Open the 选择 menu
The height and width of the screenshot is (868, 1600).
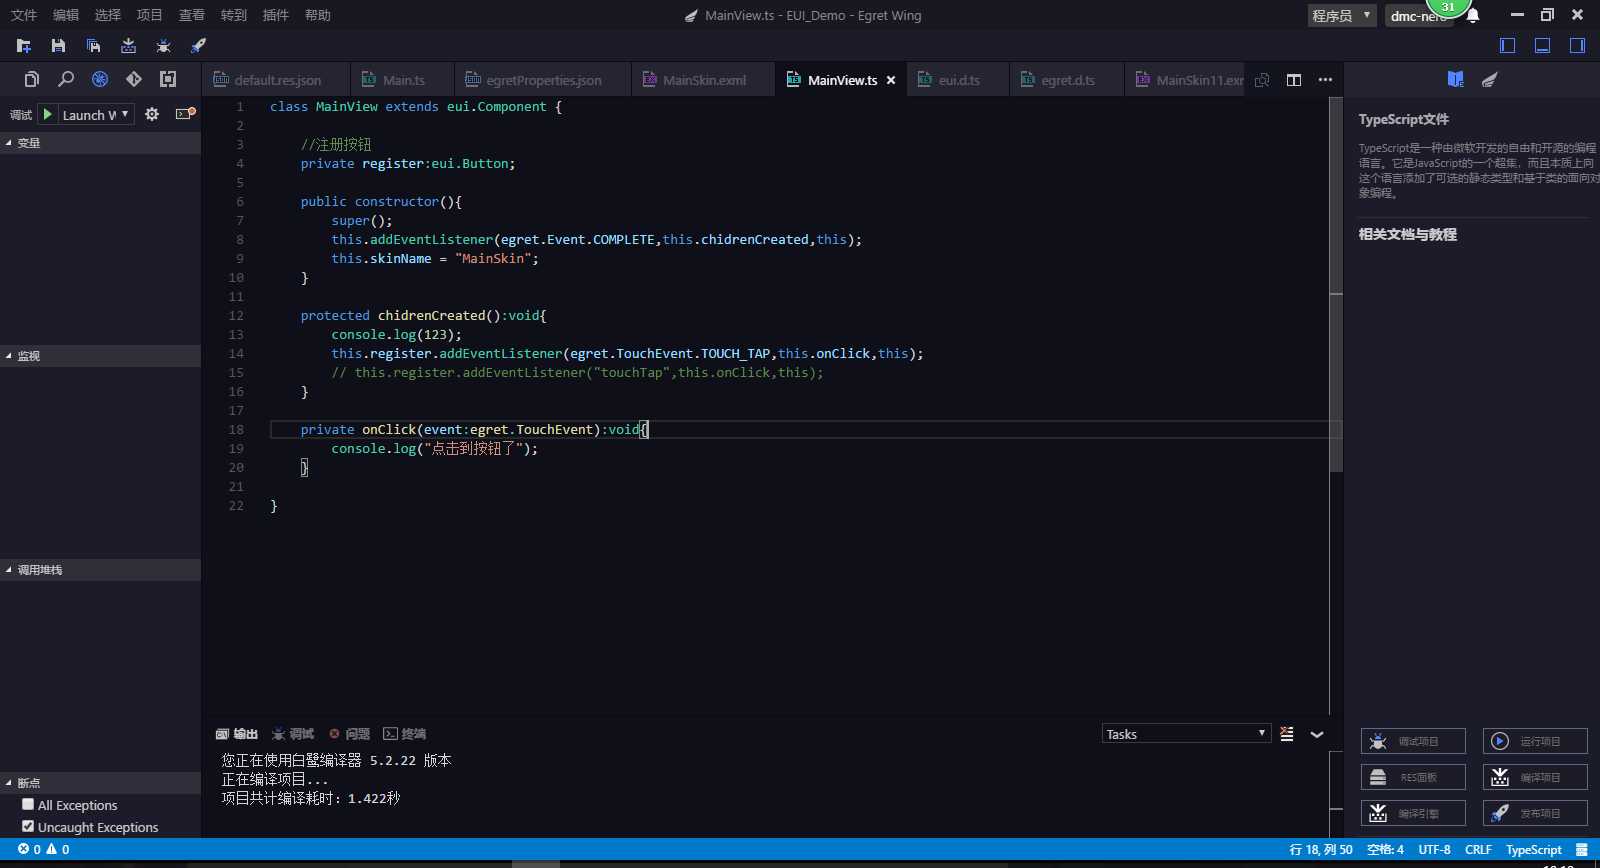point(108,15)
